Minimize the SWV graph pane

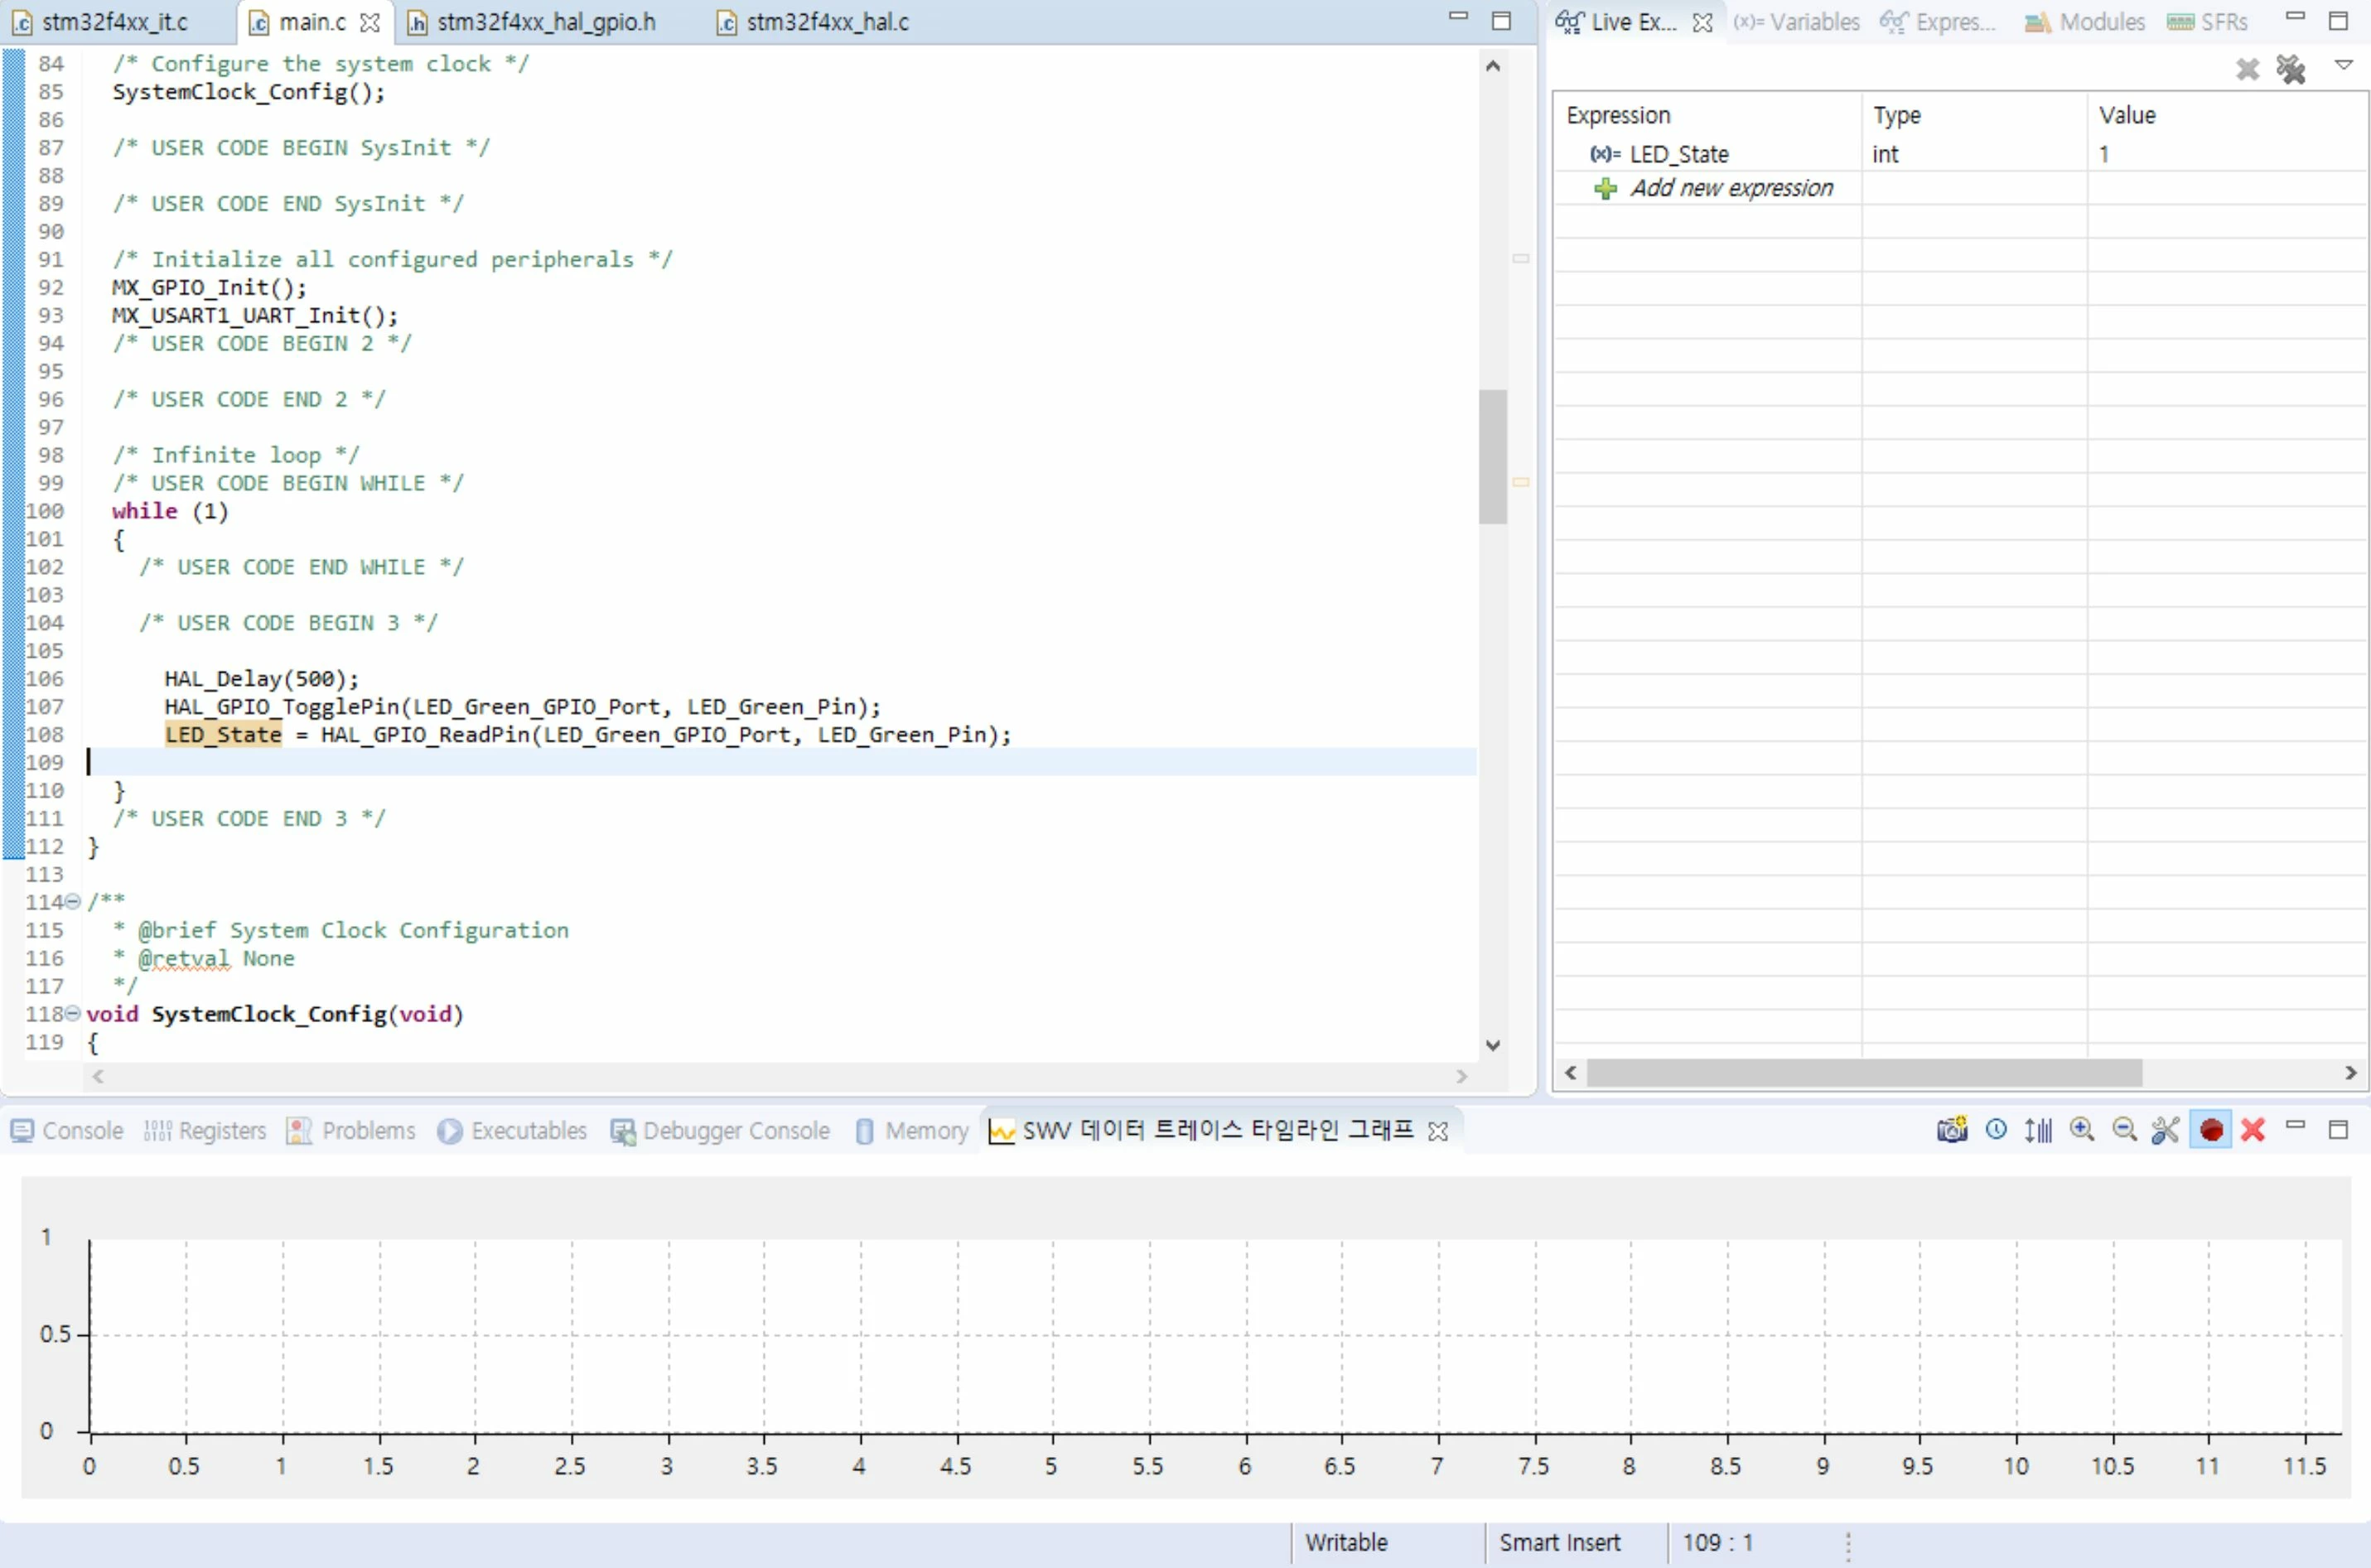click(x=2296, y=1126)
